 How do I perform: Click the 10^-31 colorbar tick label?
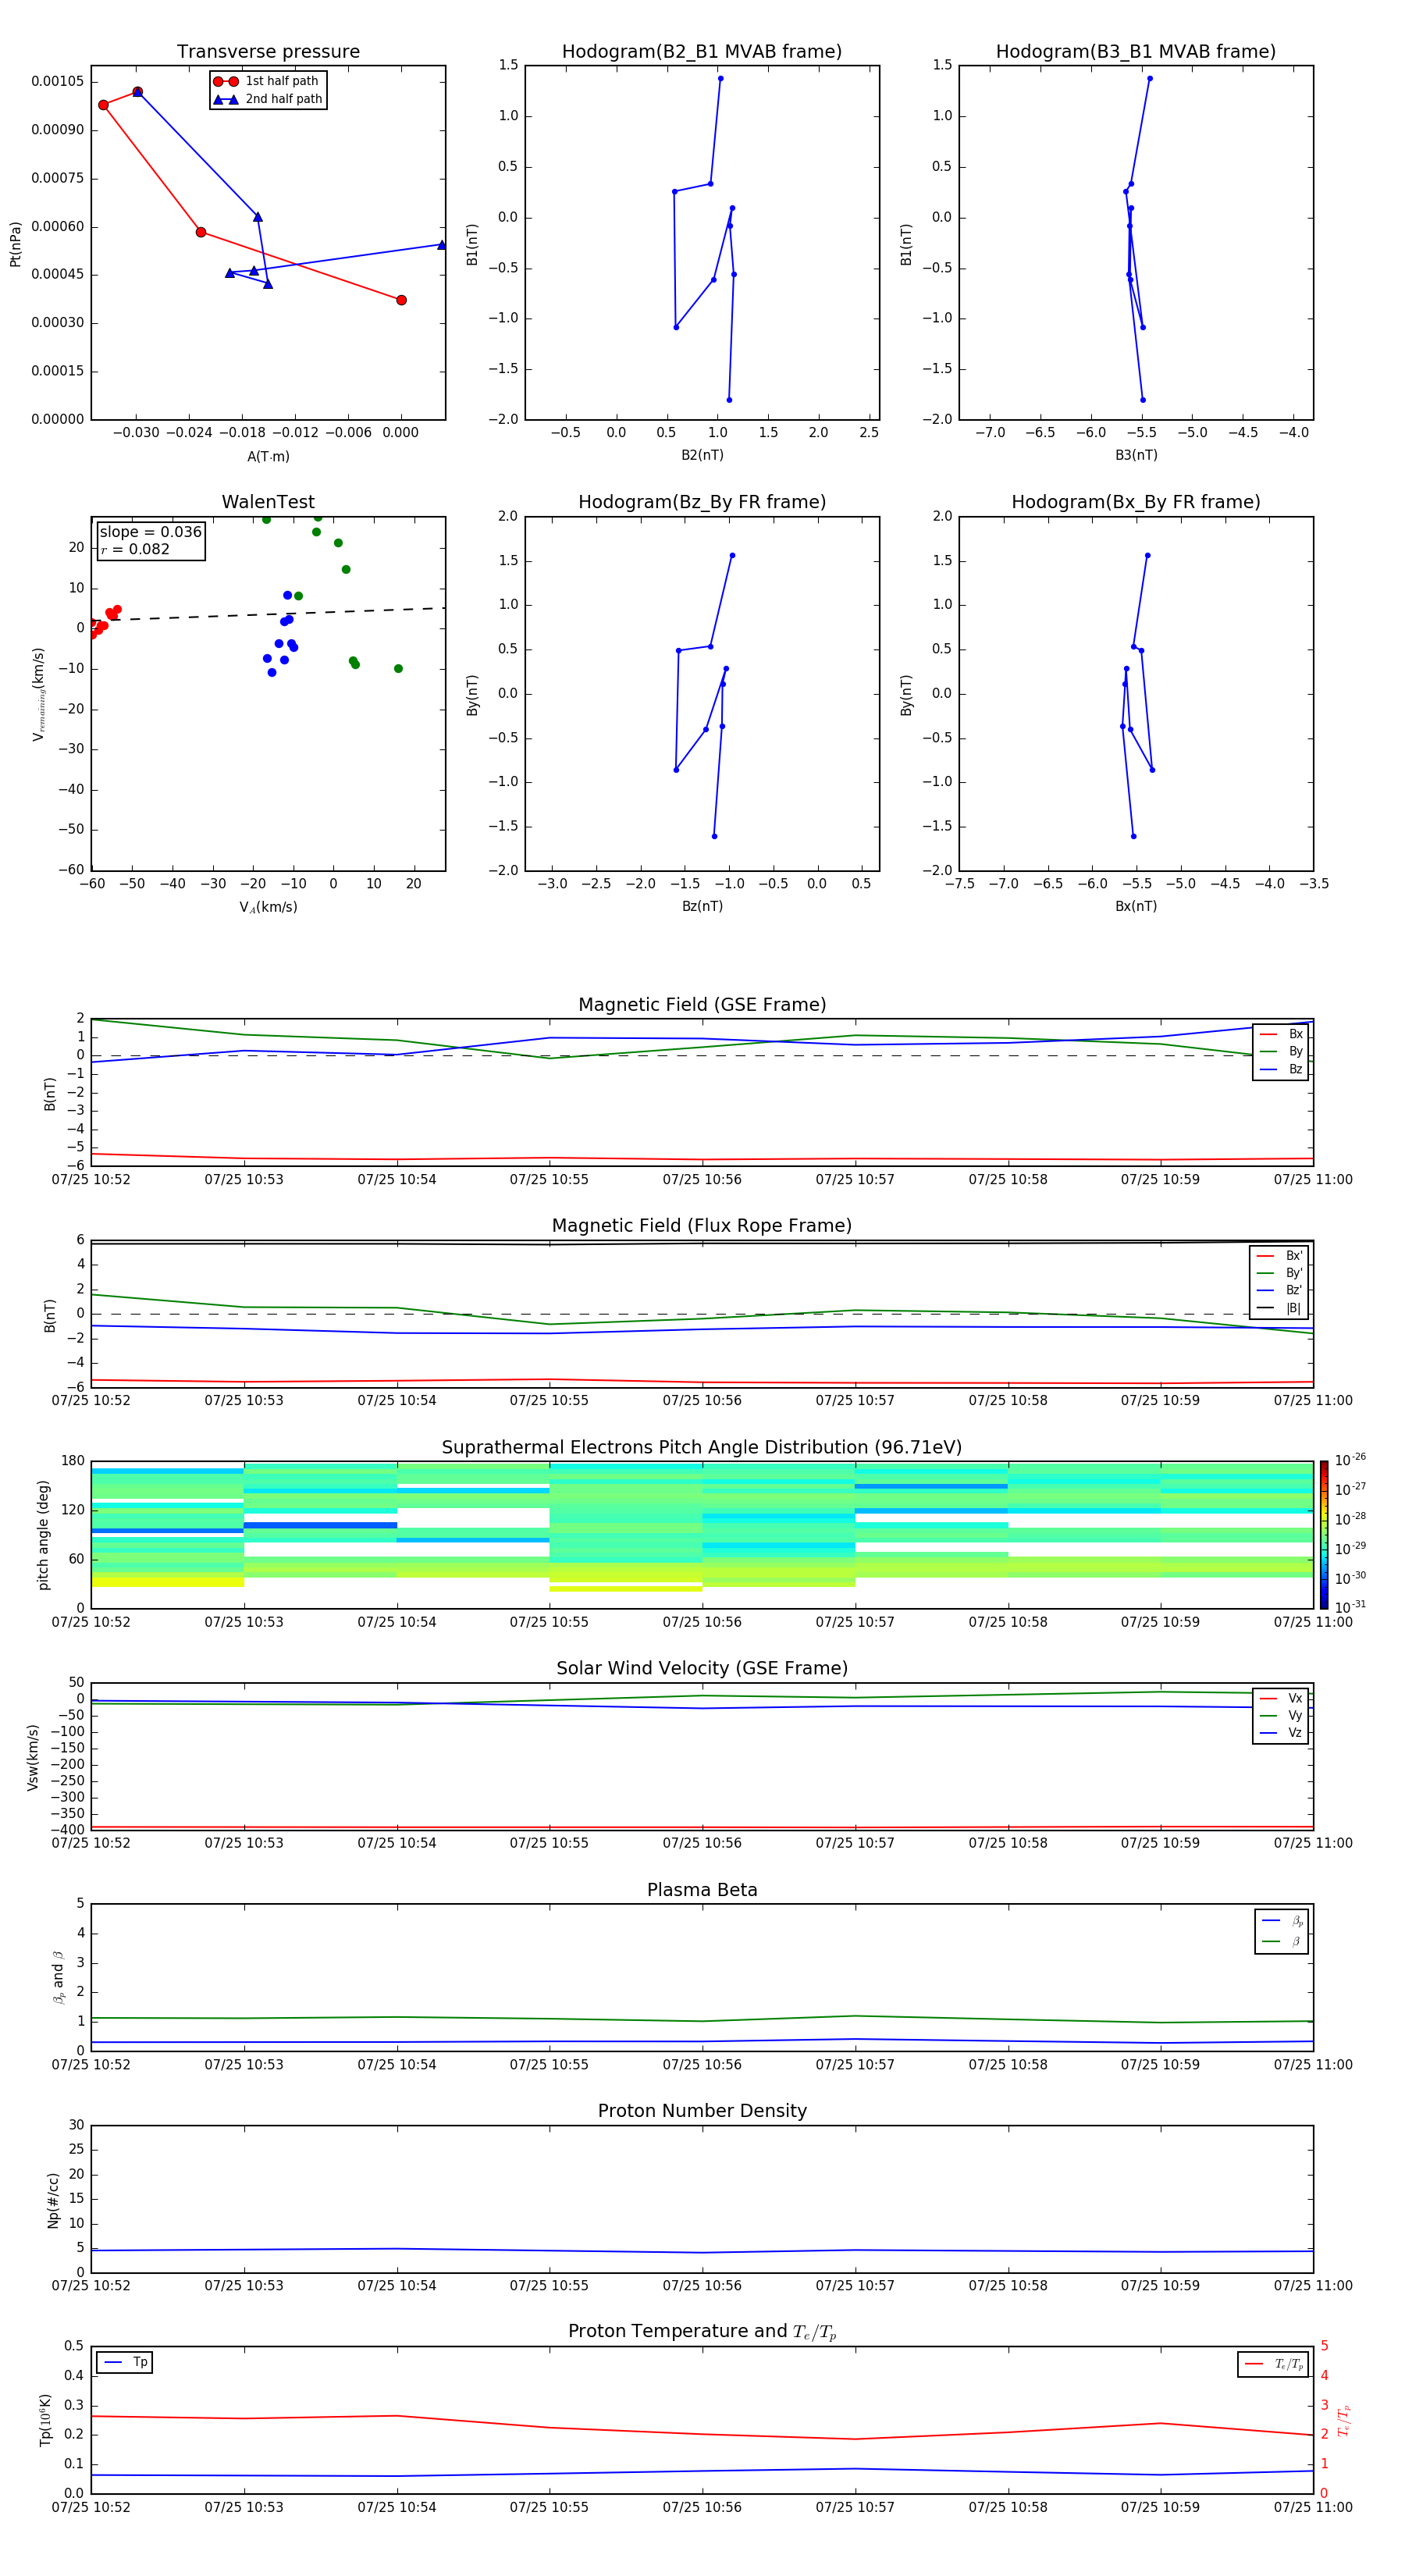pyautogui.click(x=1350, y=1607)
